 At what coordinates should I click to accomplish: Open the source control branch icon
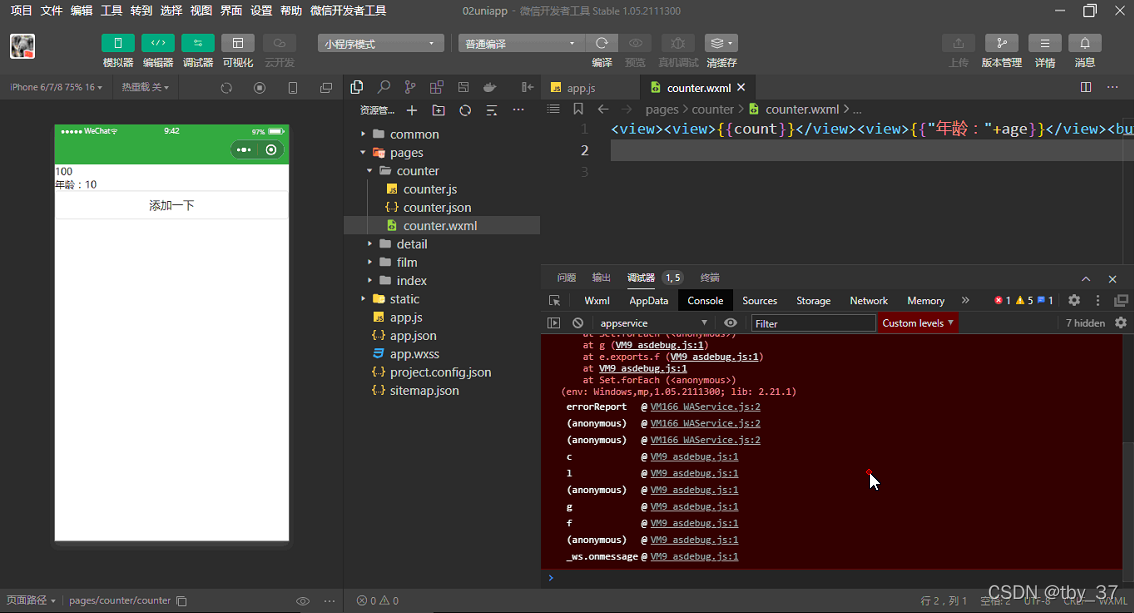[x=410, y=87]
